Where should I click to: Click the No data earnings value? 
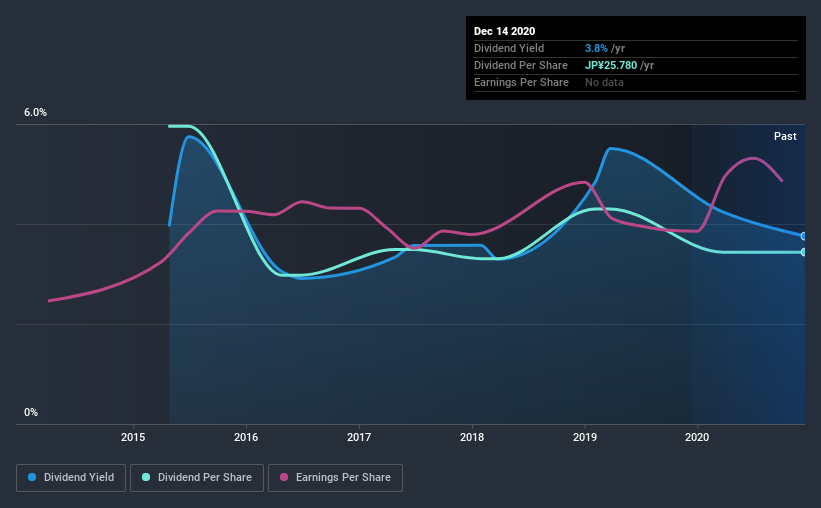pos(604,82)
